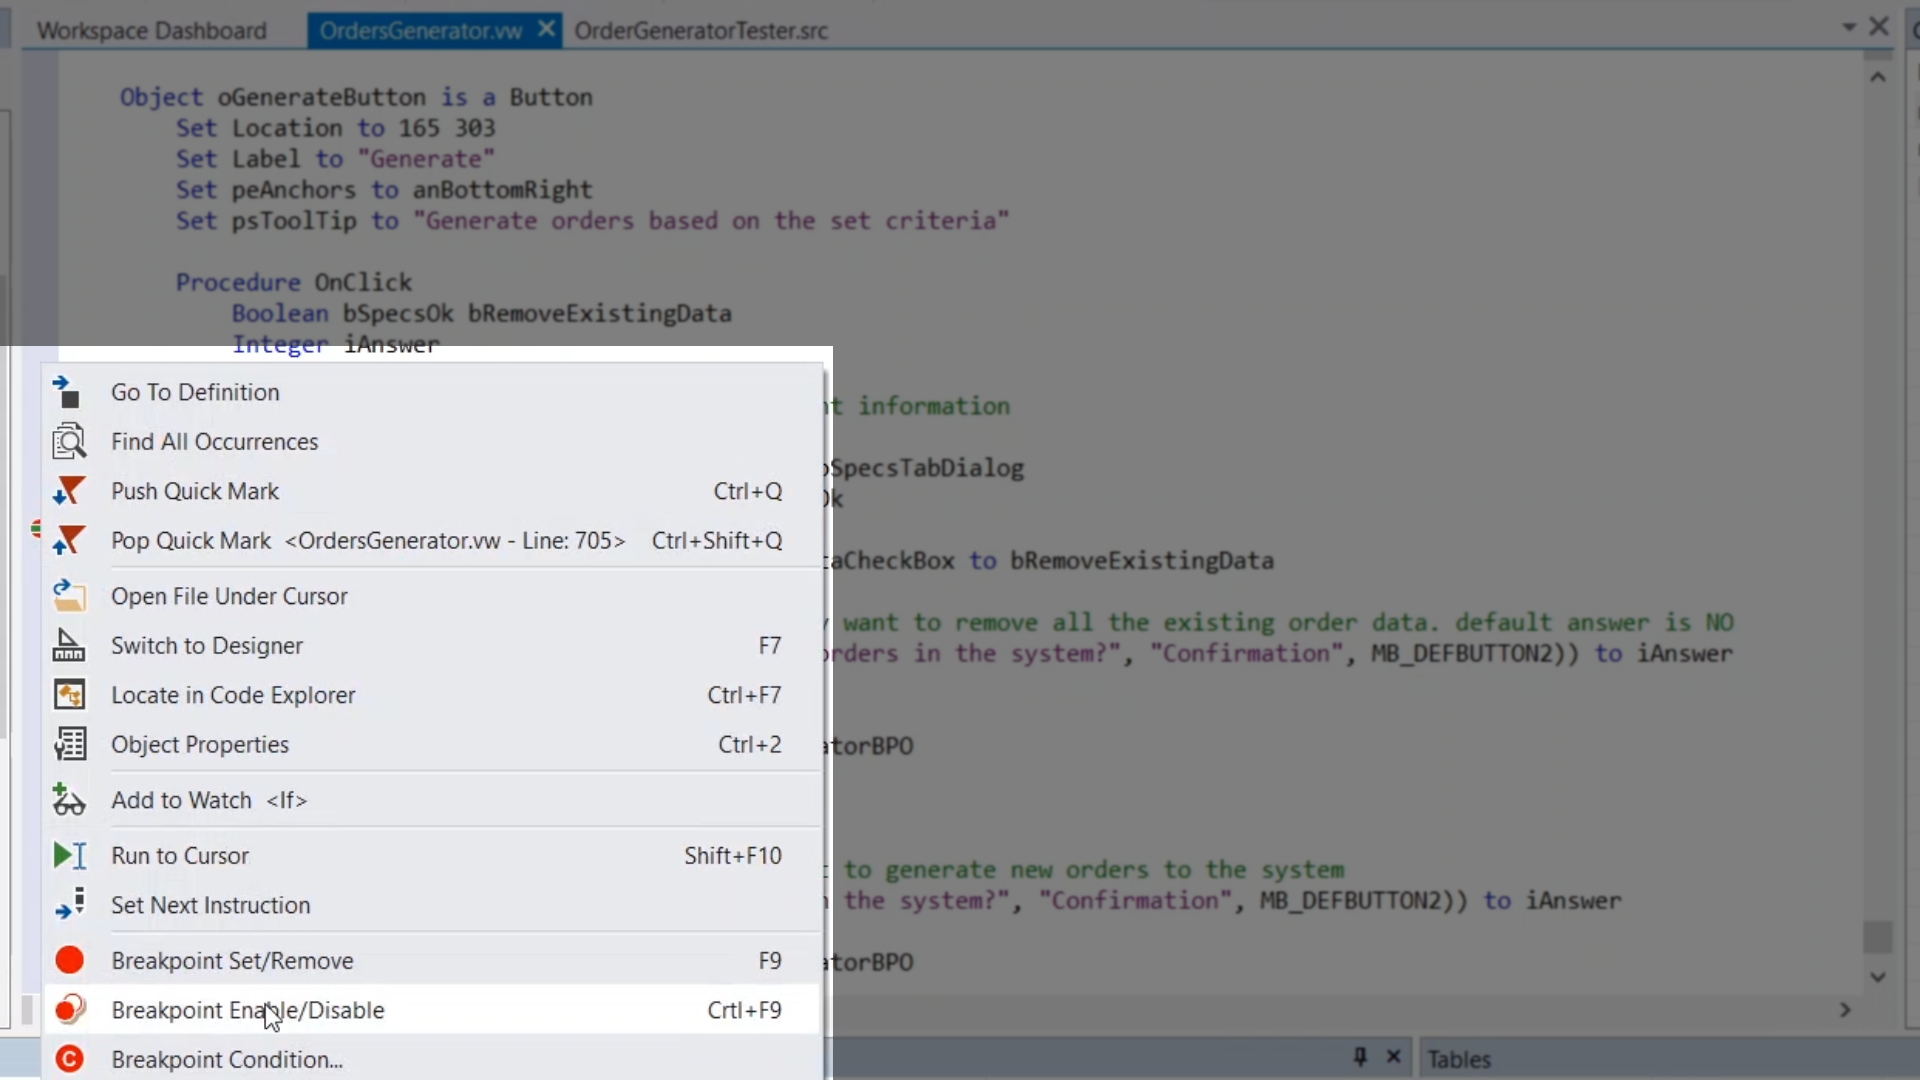Open Breakpoint Condition dialog entry
This screenshot has height=1080, width=1920.
(x=227, y=1060)
